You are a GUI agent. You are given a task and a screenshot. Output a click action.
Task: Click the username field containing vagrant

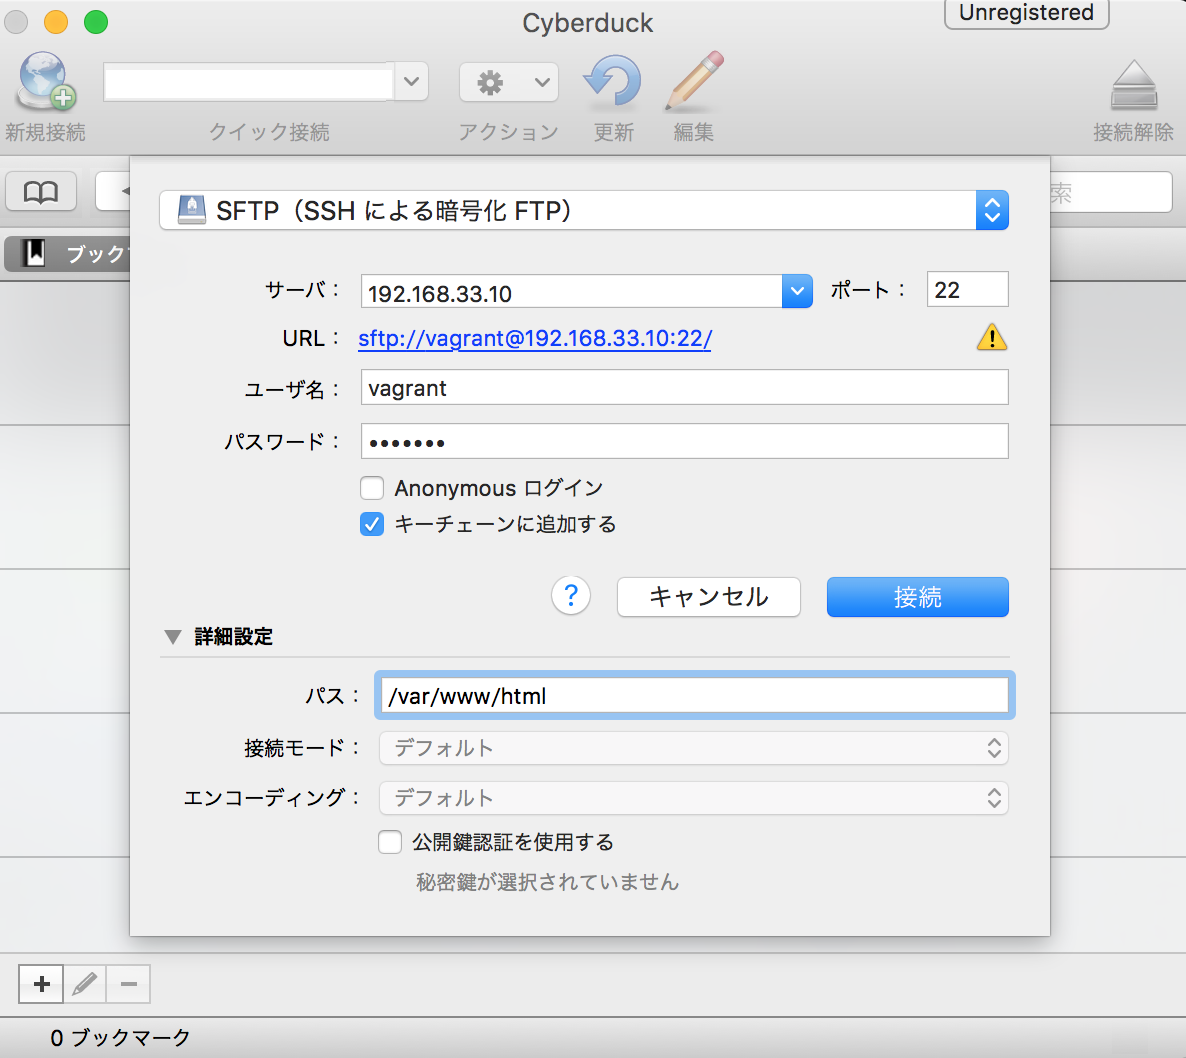pyautogui.click(x=685, y=387)
